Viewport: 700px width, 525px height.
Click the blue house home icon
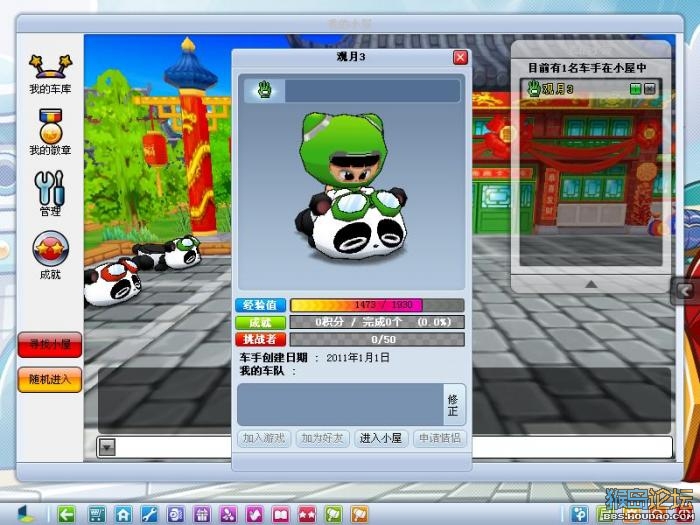123,514
